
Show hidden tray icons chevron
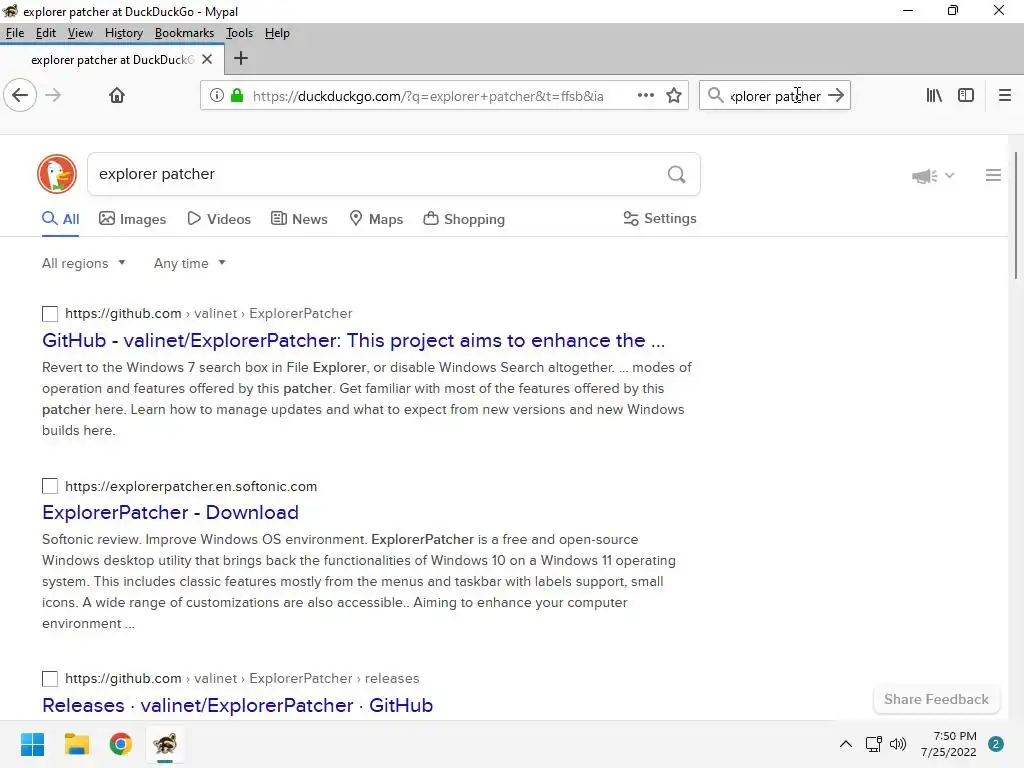tap(846, 744)
